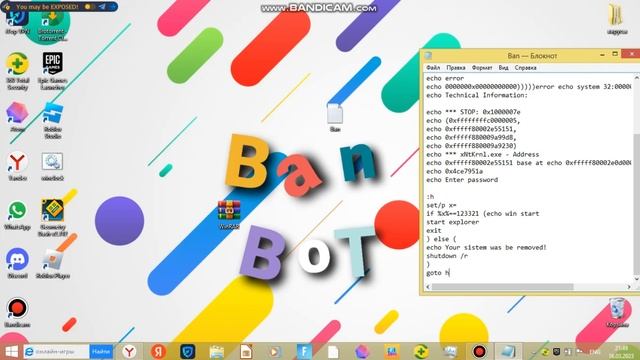The width and height of the screenshot is (640, 360).
Task: Click the Notepad horizontal scrollbar thumb
Action: 502,287
